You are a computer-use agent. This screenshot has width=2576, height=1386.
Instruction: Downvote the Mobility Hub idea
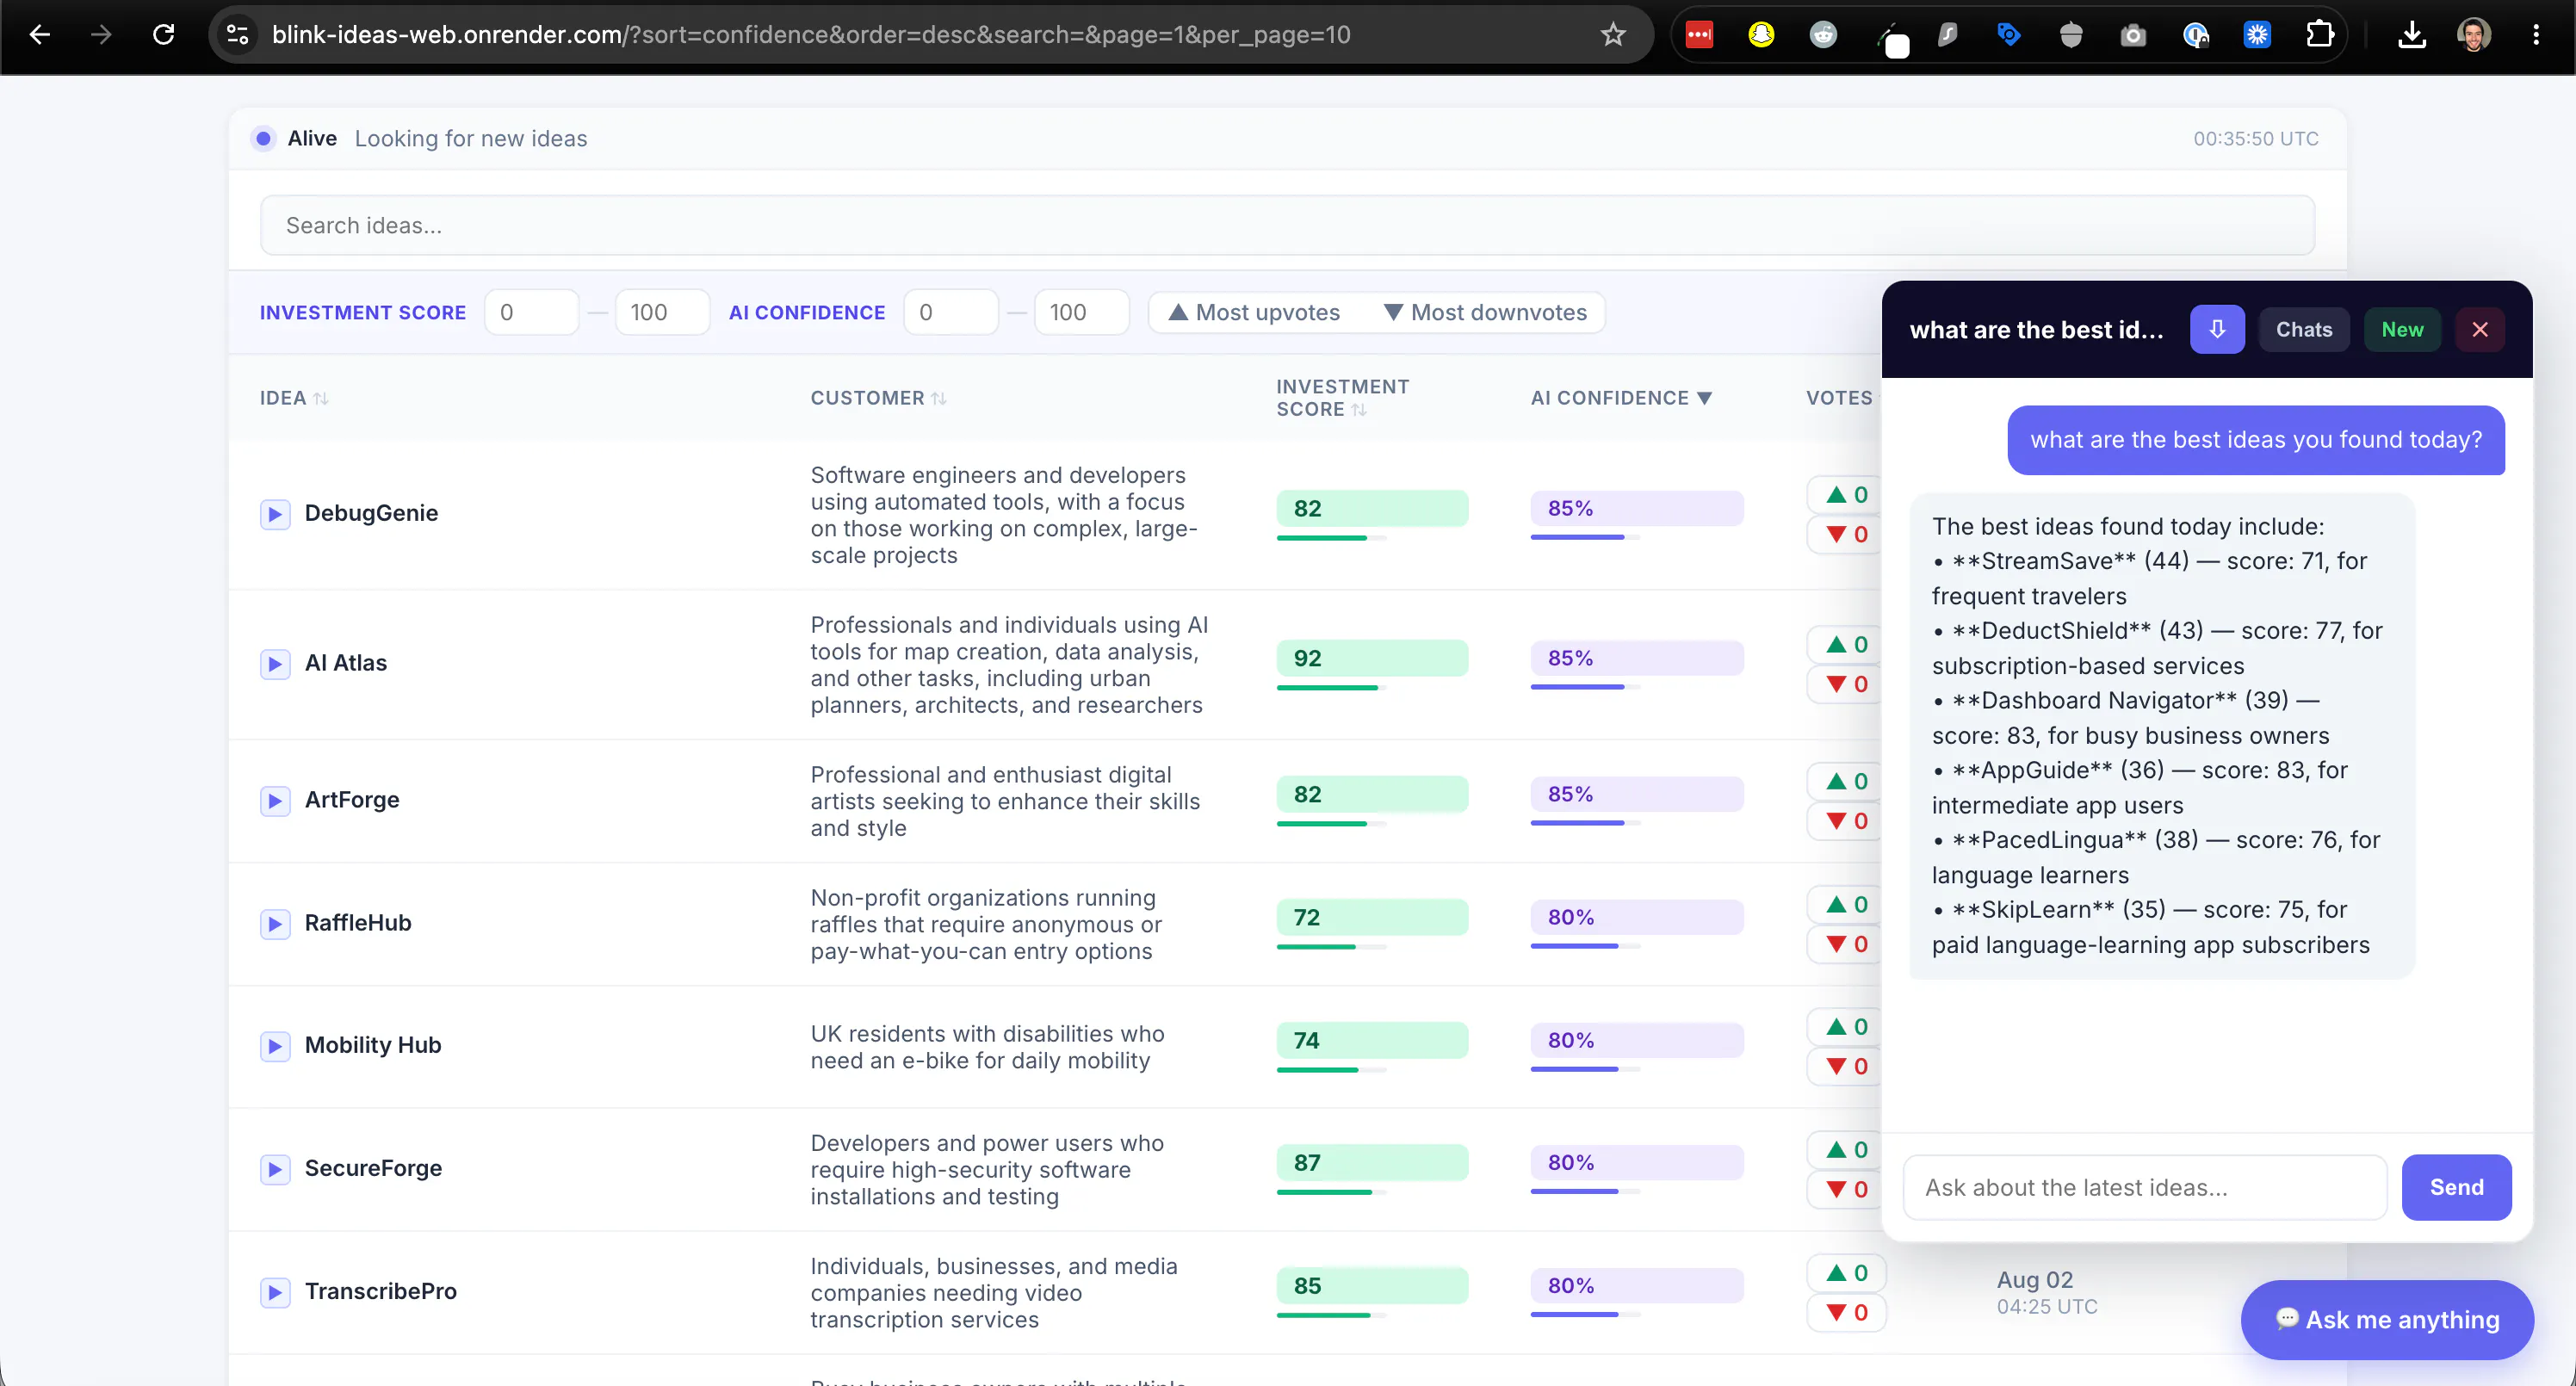click(x=1846, y=1067)
